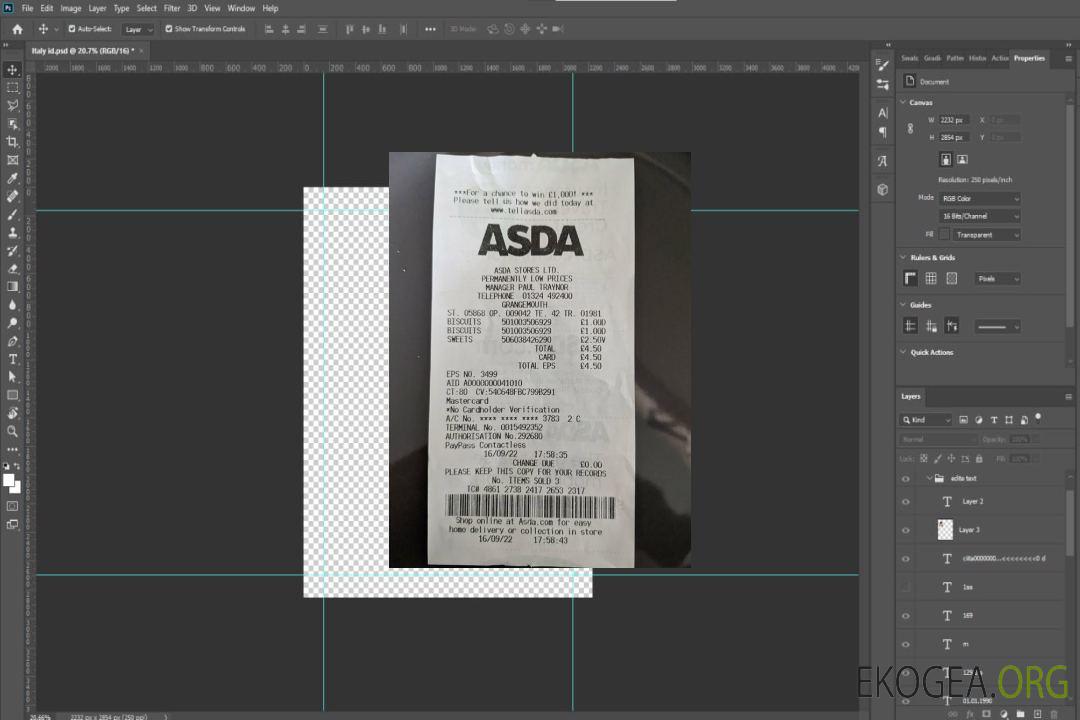The height and width of the screenshot is (720, 1080).
Task: Open the Glyphs panel icon
Action: (883, 161)
